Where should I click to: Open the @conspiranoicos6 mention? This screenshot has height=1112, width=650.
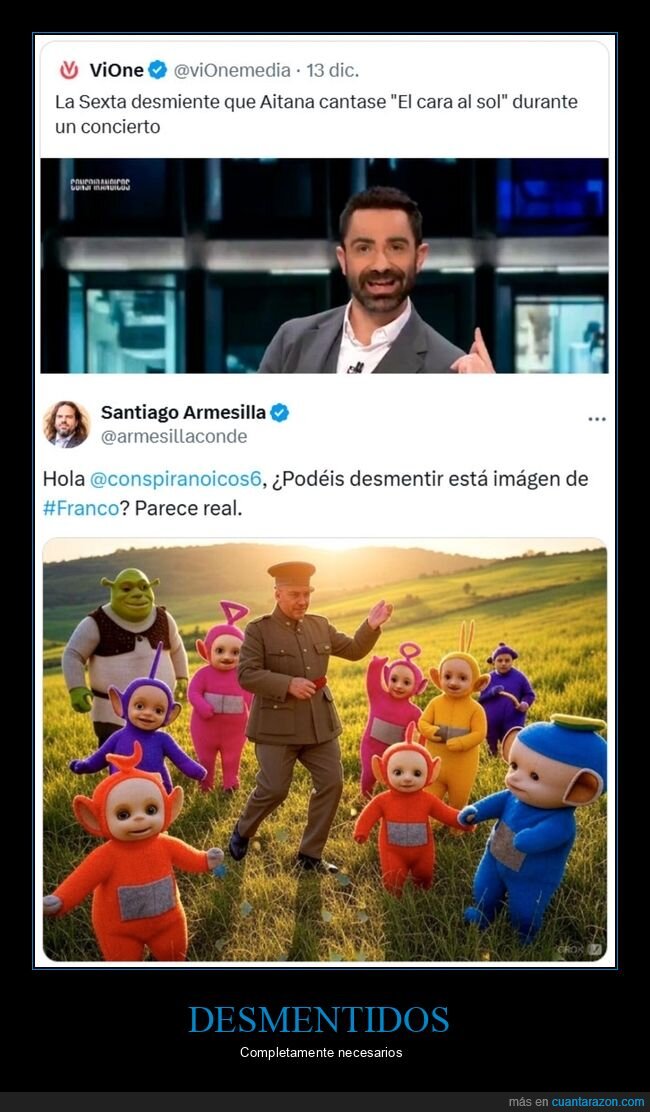click(176, 479)
